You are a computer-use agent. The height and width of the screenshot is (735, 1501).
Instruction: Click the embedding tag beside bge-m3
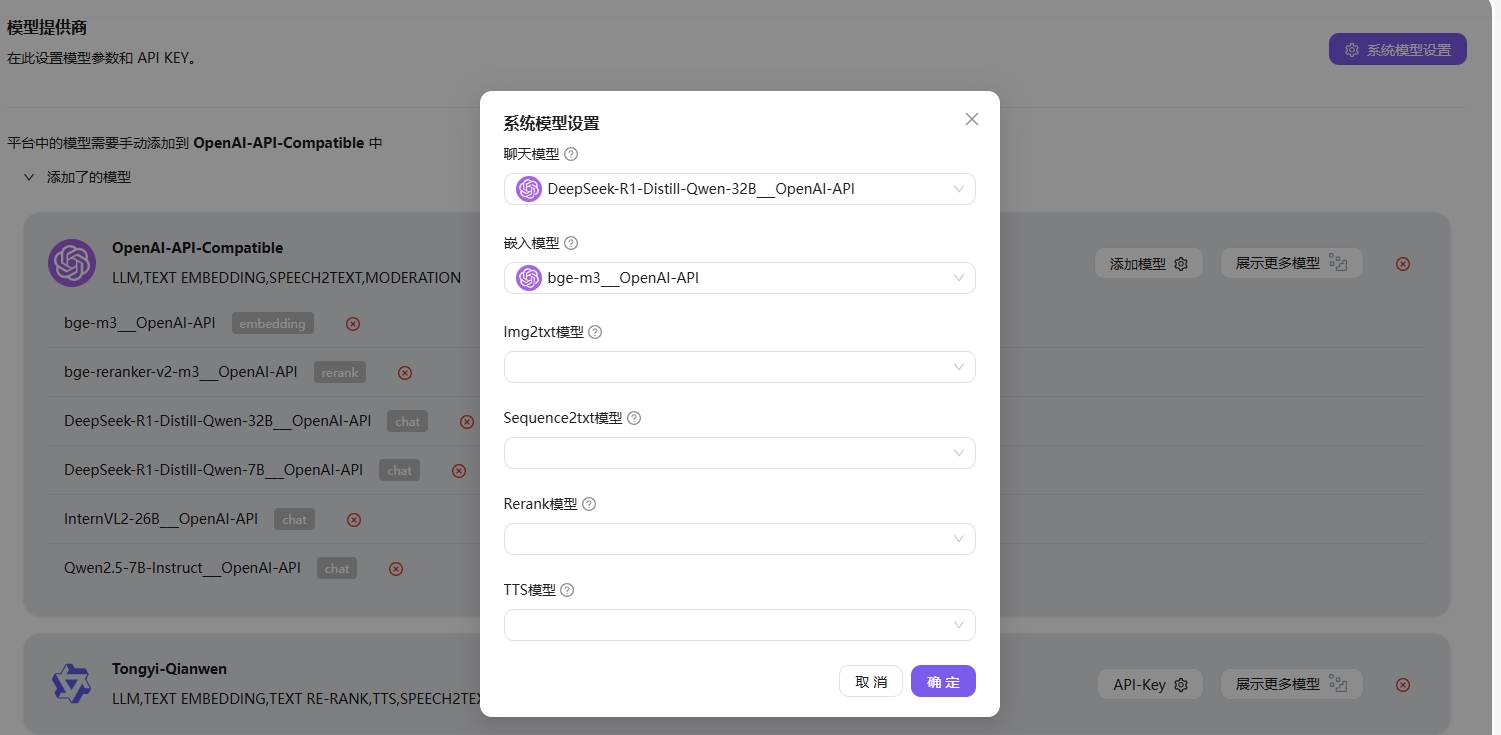[273, 323]
